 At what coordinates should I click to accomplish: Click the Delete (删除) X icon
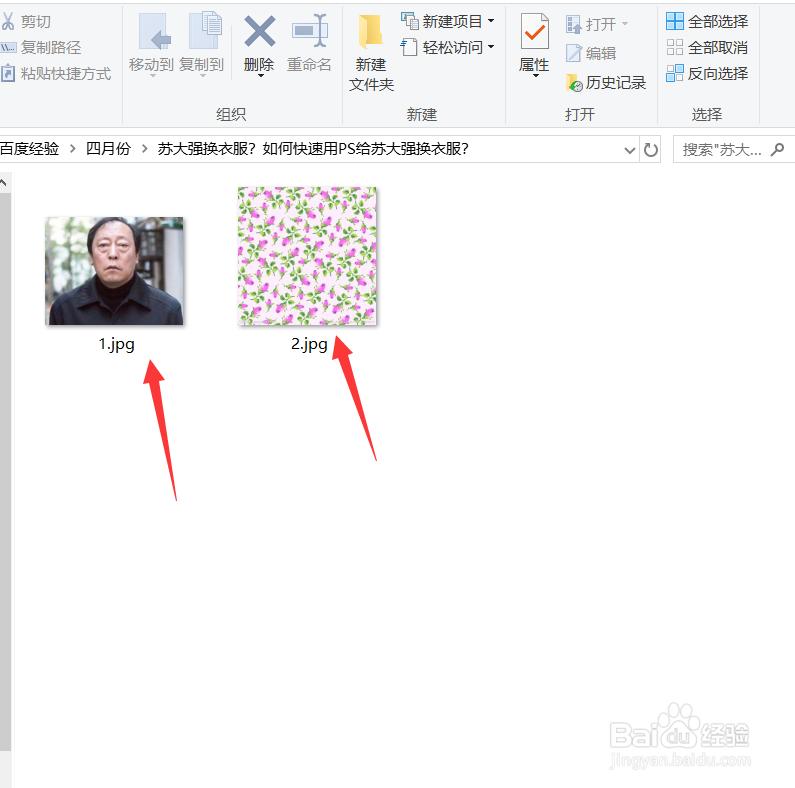click(x=259, y=31)
